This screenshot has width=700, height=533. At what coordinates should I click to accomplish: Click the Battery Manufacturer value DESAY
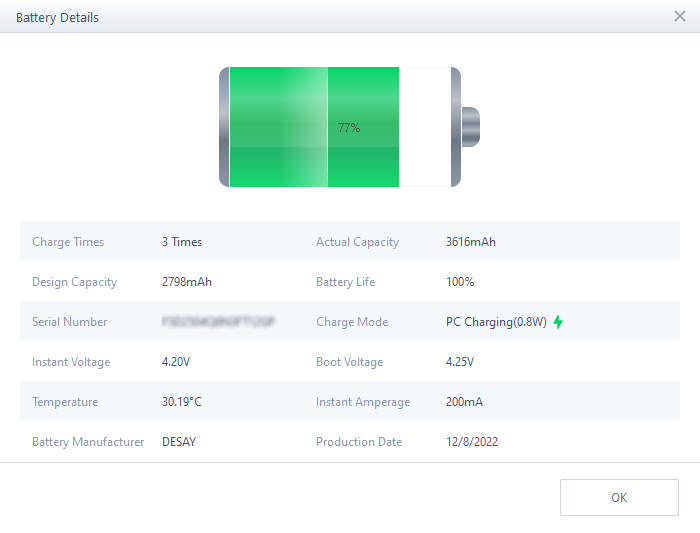pyautogui.click(x=179, y=442)
